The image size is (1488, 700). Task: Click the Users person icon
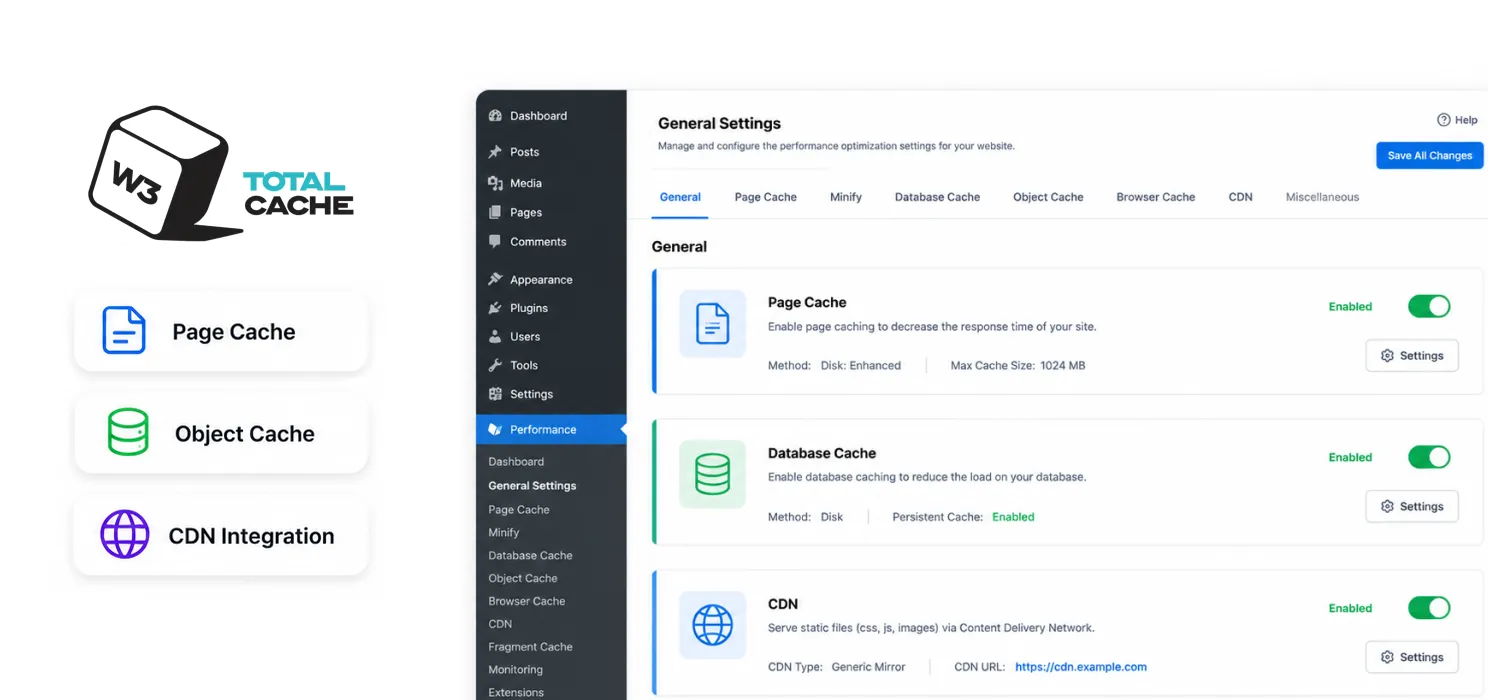(495, 336)
